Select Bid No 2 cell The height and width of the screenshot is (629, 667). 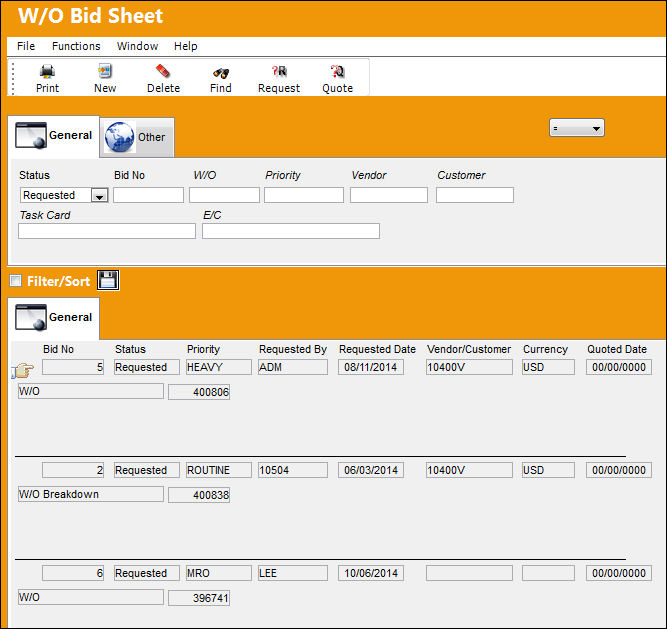[x=73, y=470]
